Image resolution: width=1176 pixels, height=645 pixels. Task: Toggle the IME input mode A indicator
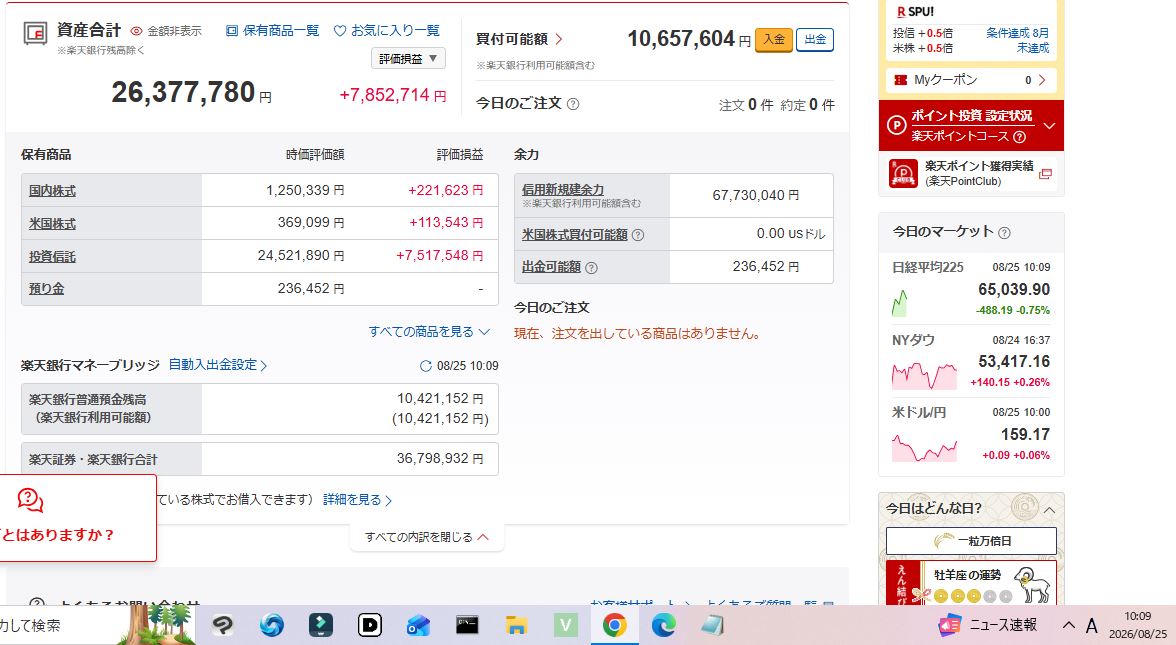1092,625
